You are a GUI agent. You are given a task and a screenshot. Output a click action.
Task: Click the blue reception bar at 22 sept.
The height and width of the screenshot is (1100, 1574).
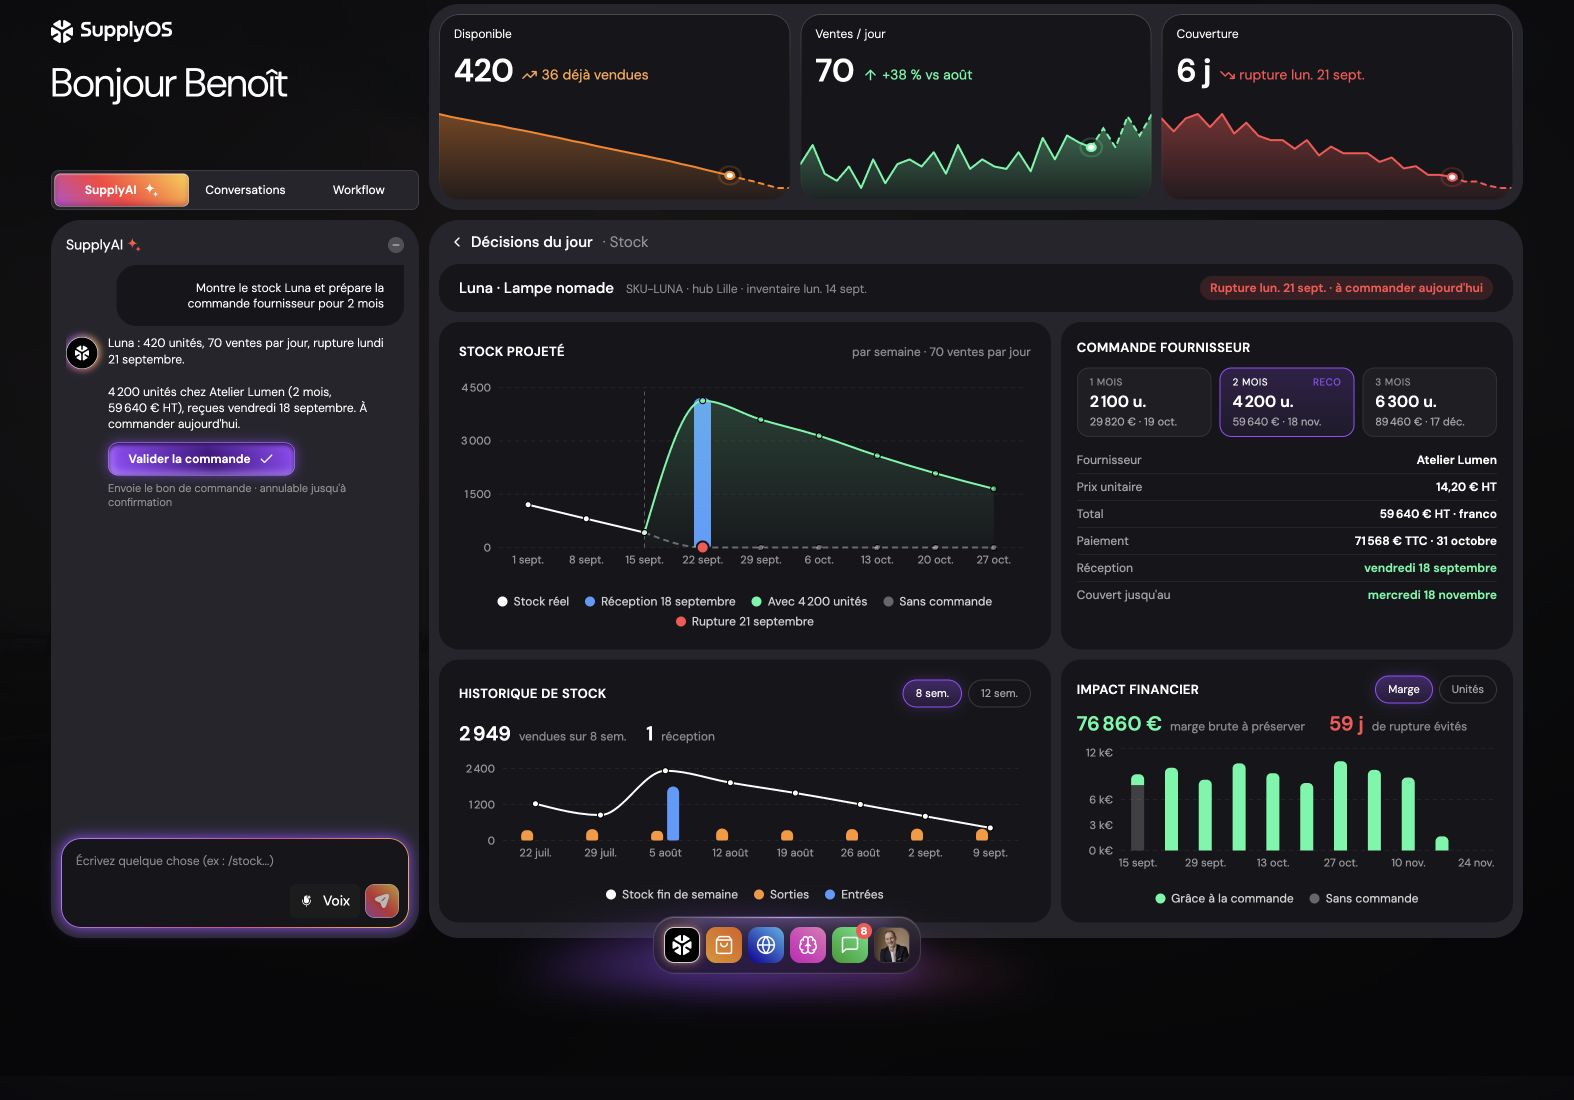coord(702,472)
